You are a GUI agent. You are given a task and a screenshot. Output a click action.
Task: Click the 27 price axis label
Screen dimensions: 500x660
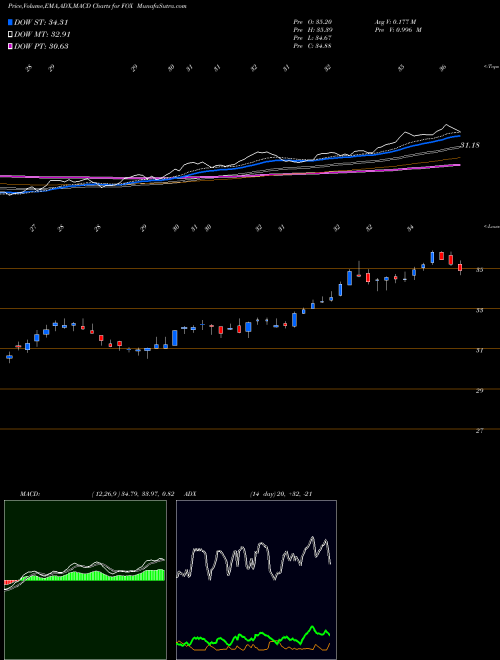pos(479,431)
